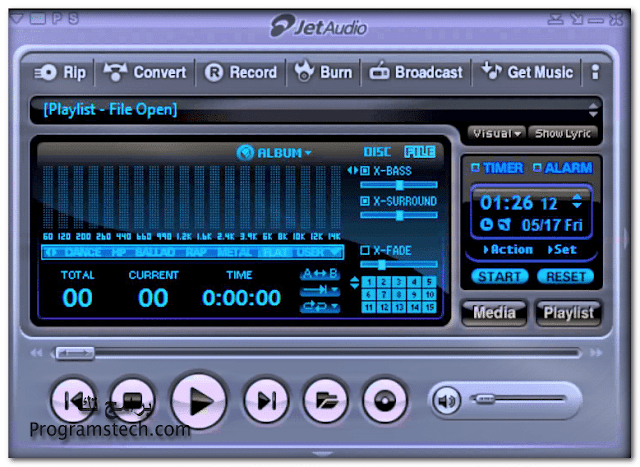640x467 pixels.
Task: Click the large play button
Action: (199, 401)
